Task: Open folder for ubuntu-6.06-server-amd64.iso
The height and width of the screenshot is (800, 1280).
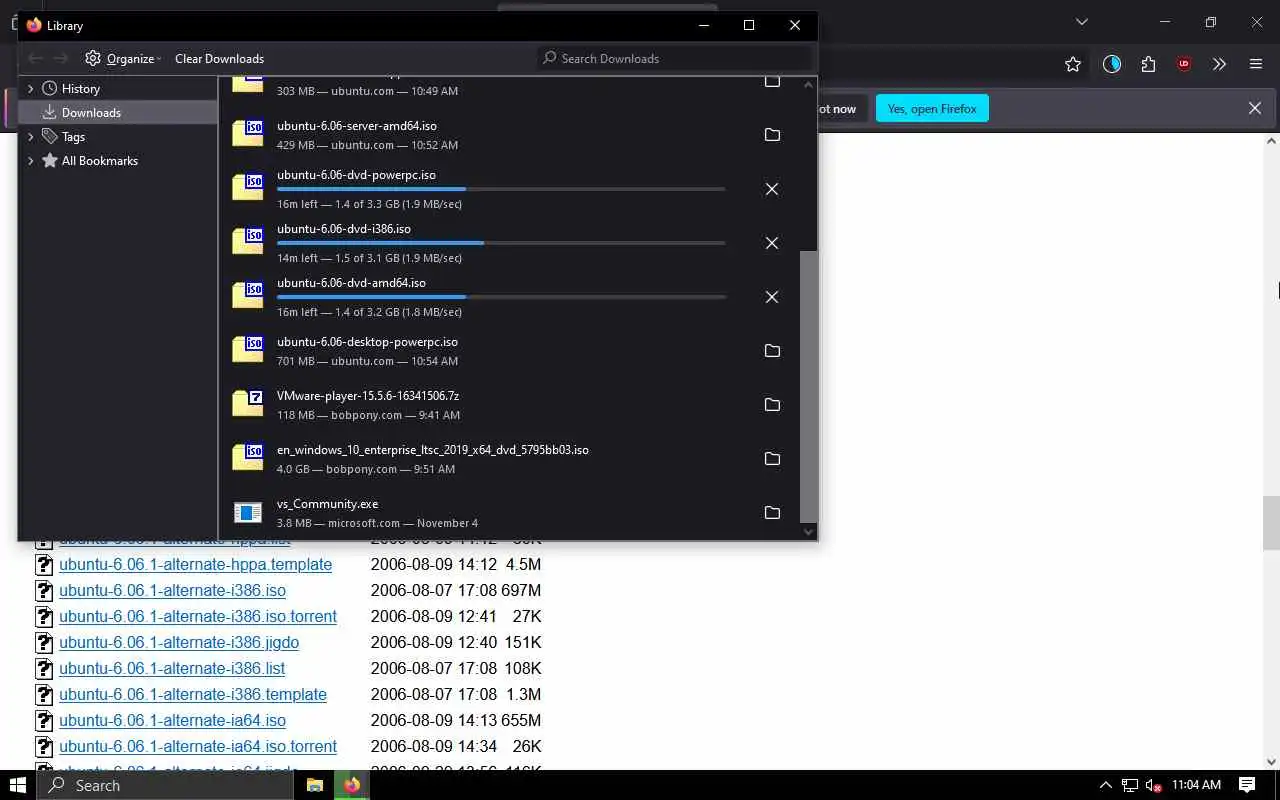Action: click(x=772, y=135)
